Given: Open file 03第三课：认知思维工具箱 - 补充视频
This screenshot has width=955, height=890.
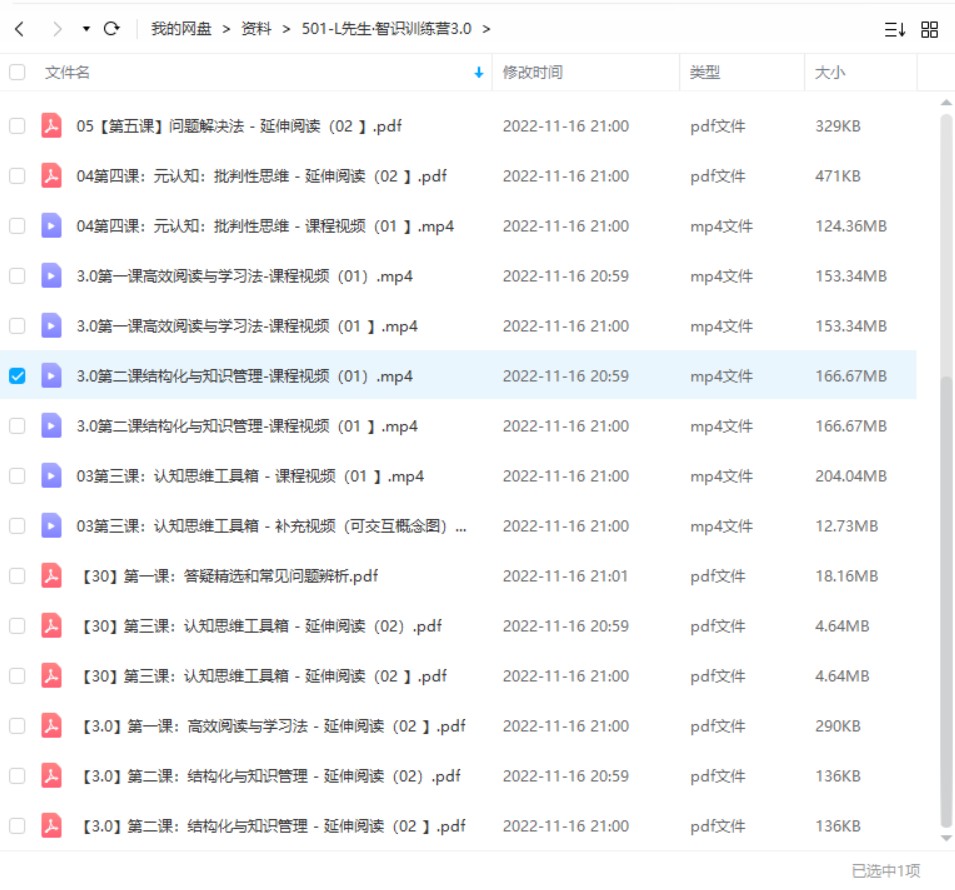Looking at the screenshot, I should 272,526.
